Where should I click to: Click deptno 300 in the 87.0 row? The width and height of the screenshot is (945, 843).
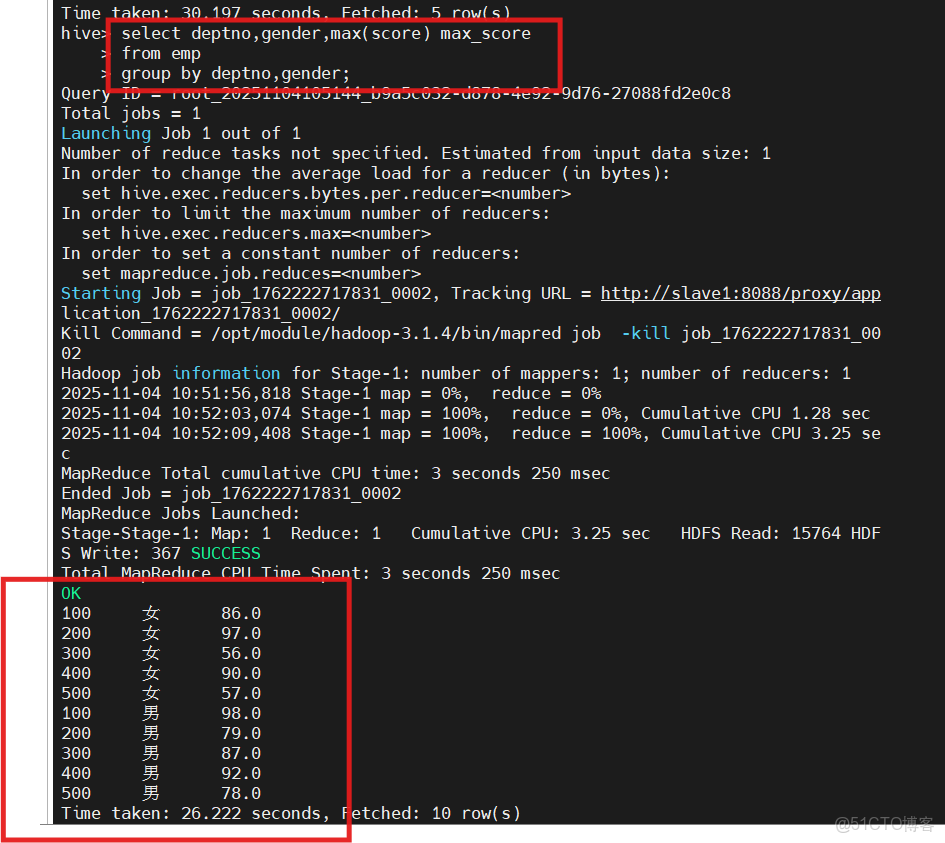pos(76,753)
